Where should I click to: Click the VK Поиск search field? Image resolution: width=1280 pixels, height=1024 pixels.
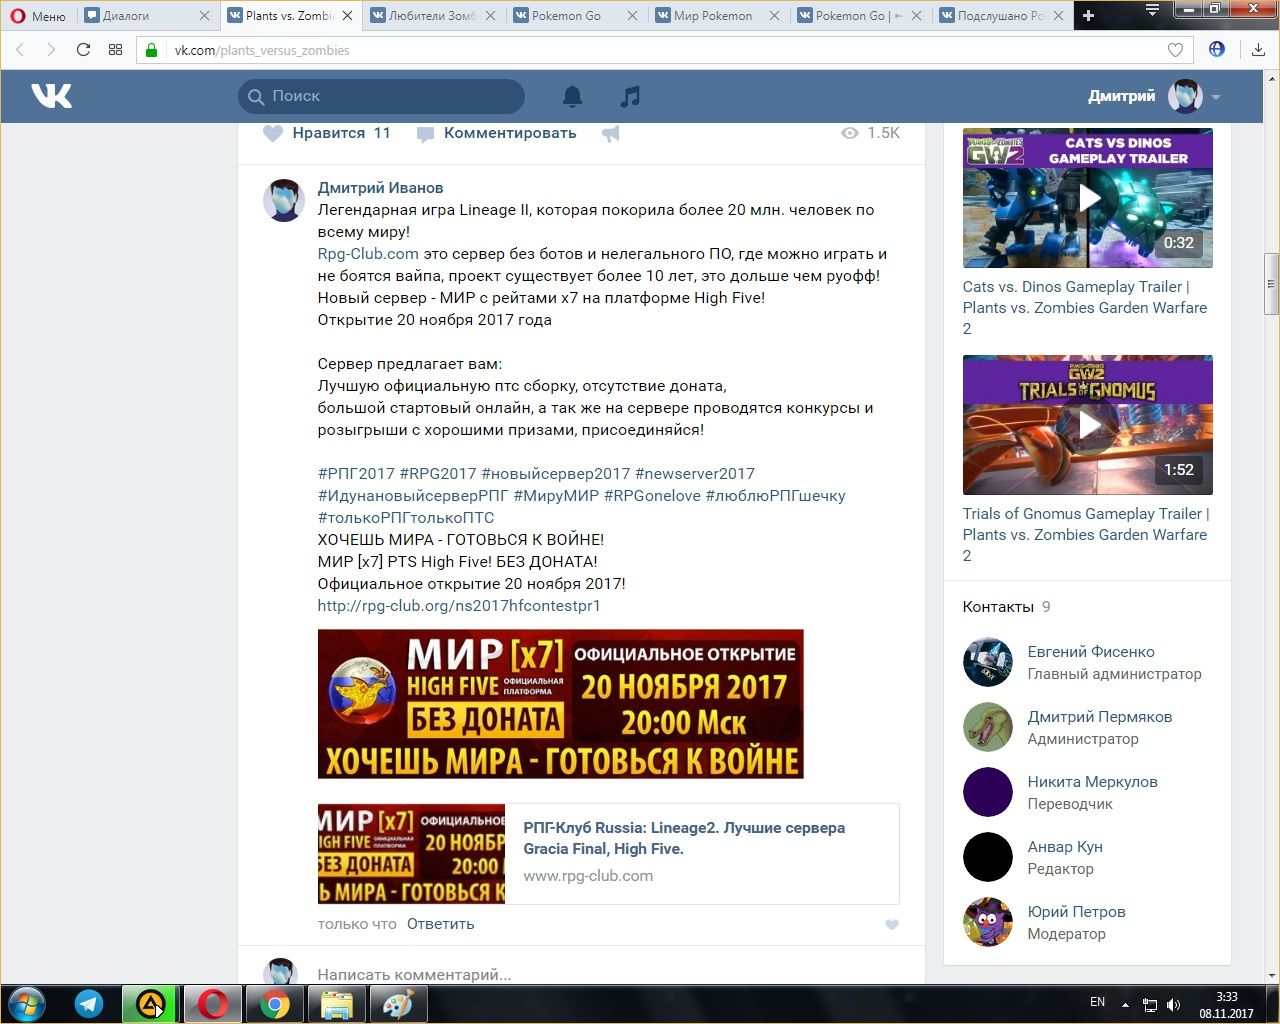click(381, 96)
